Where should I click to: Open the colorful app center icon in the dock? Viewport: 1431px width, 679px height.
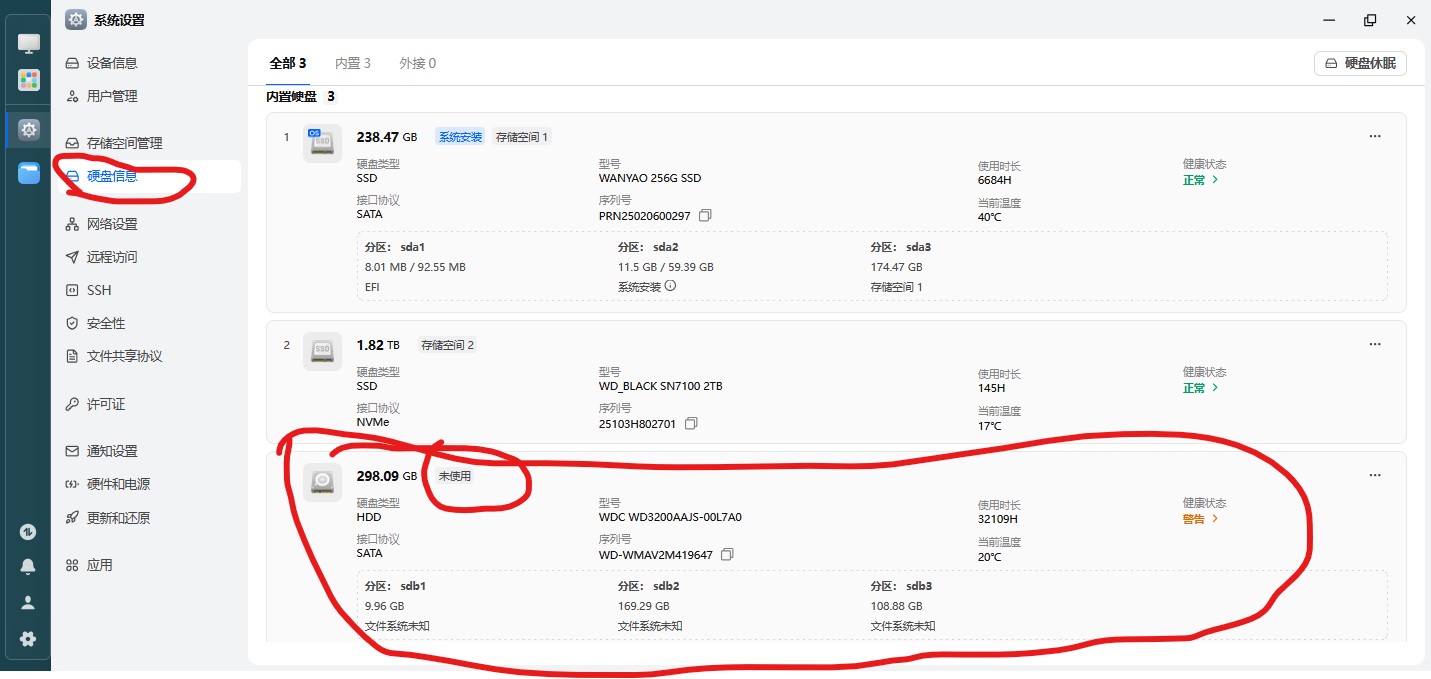point(29,80)
